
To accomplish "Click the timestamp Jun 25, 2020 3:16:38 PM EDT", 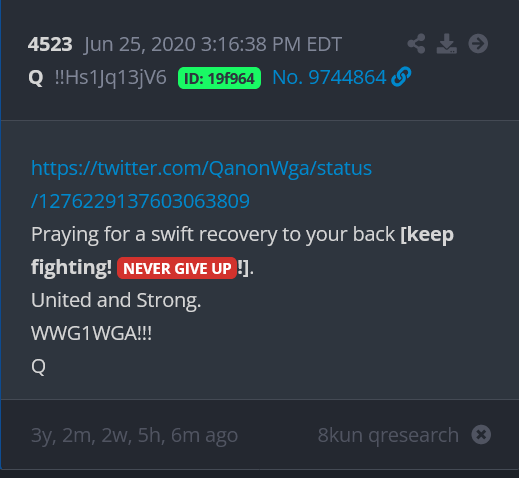I will (213, 44).
